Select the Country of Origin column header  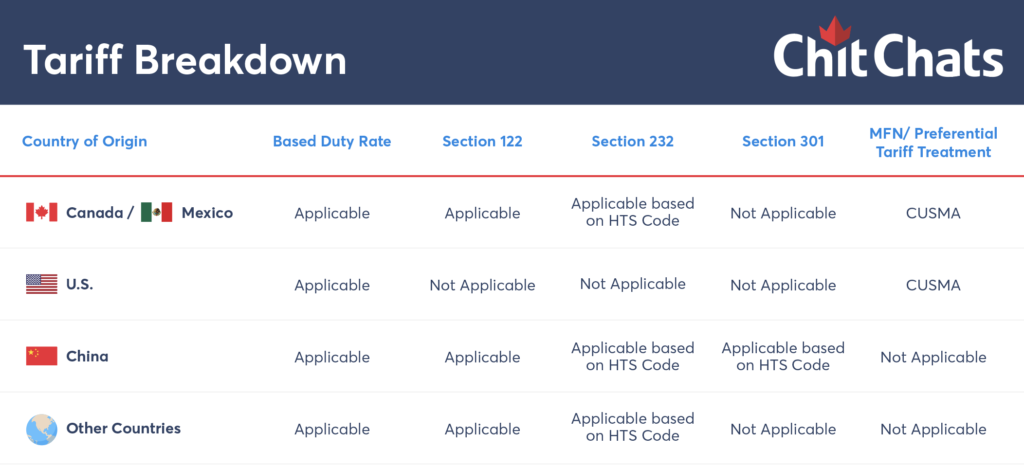tap(84, 141)
